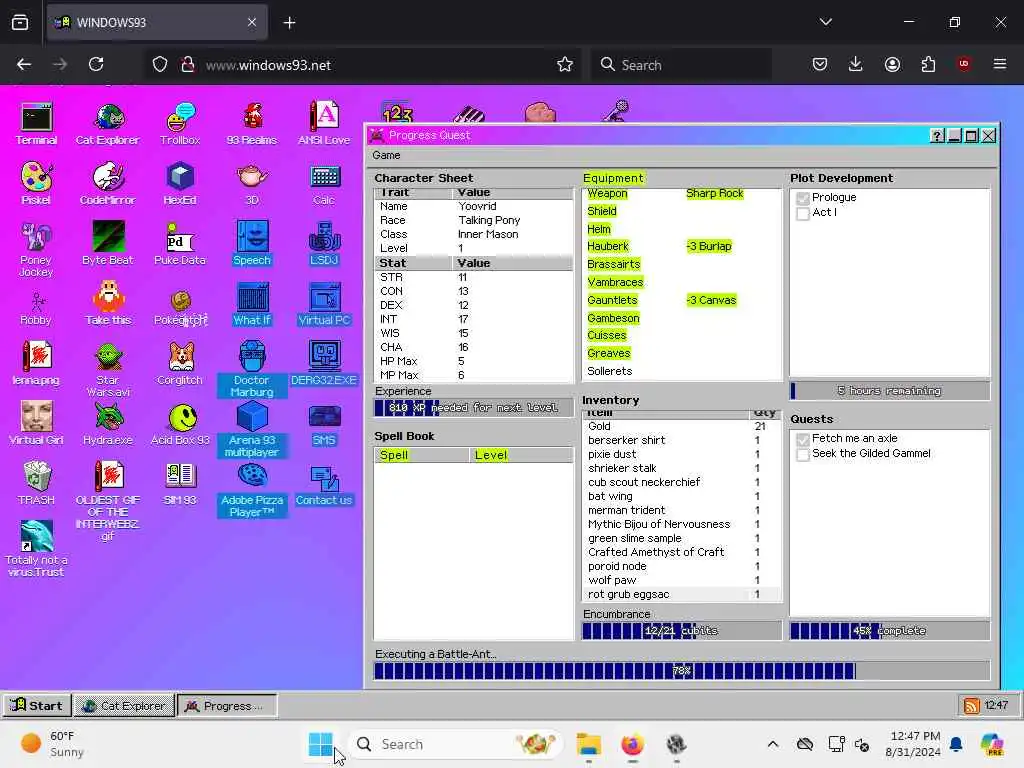Open the Byte Beat icon

[x=108, y=243]
